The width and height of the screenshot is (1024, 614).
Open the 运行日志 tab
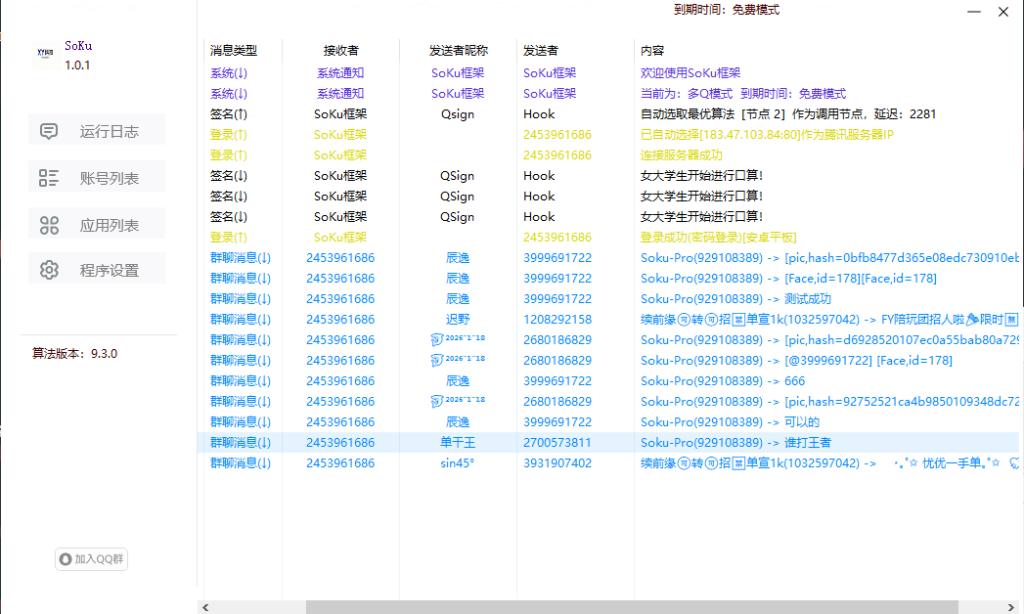coord(97,129)
